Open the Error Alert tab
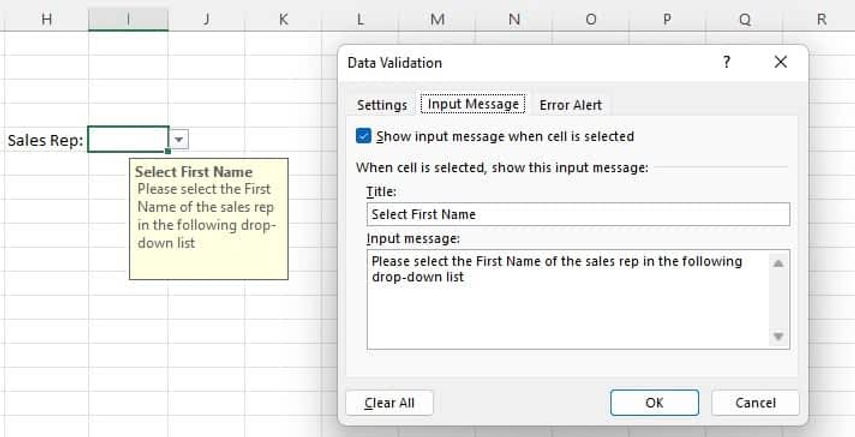This screenshot has width=855, height=437. pos(570,105)
